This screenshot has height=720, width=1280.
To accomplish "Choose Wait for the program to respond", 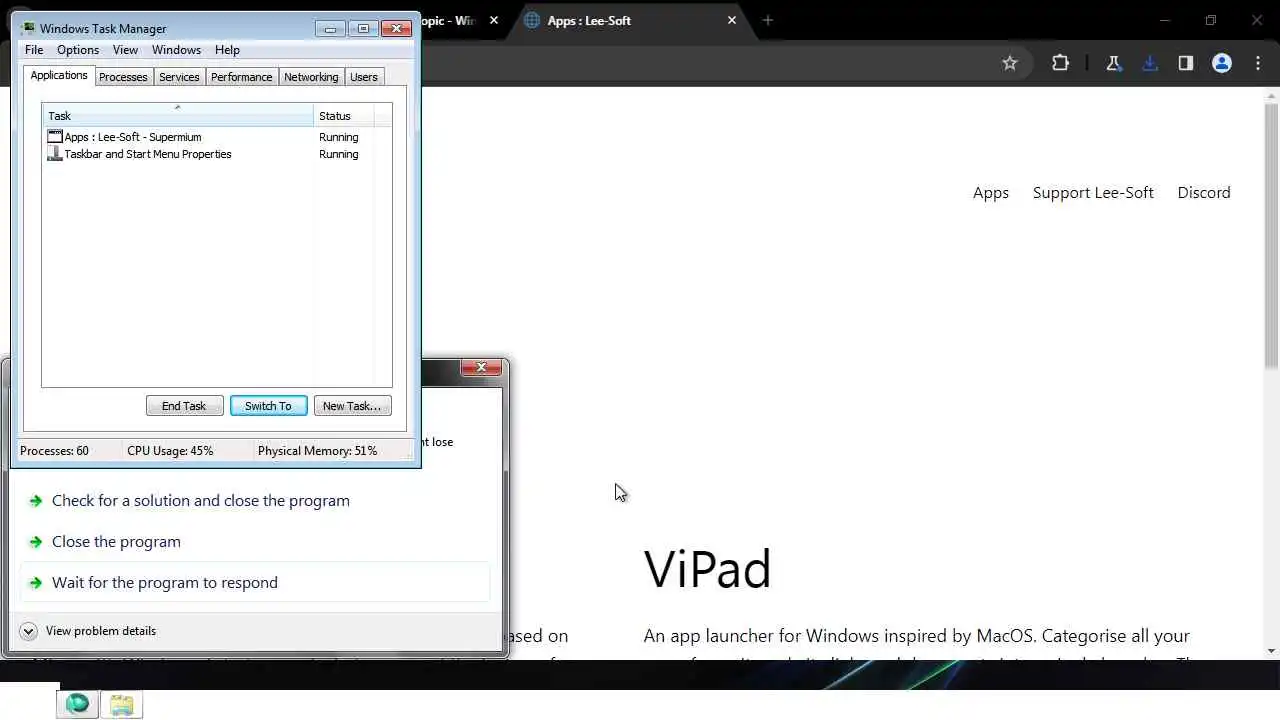I will point(255,583).
